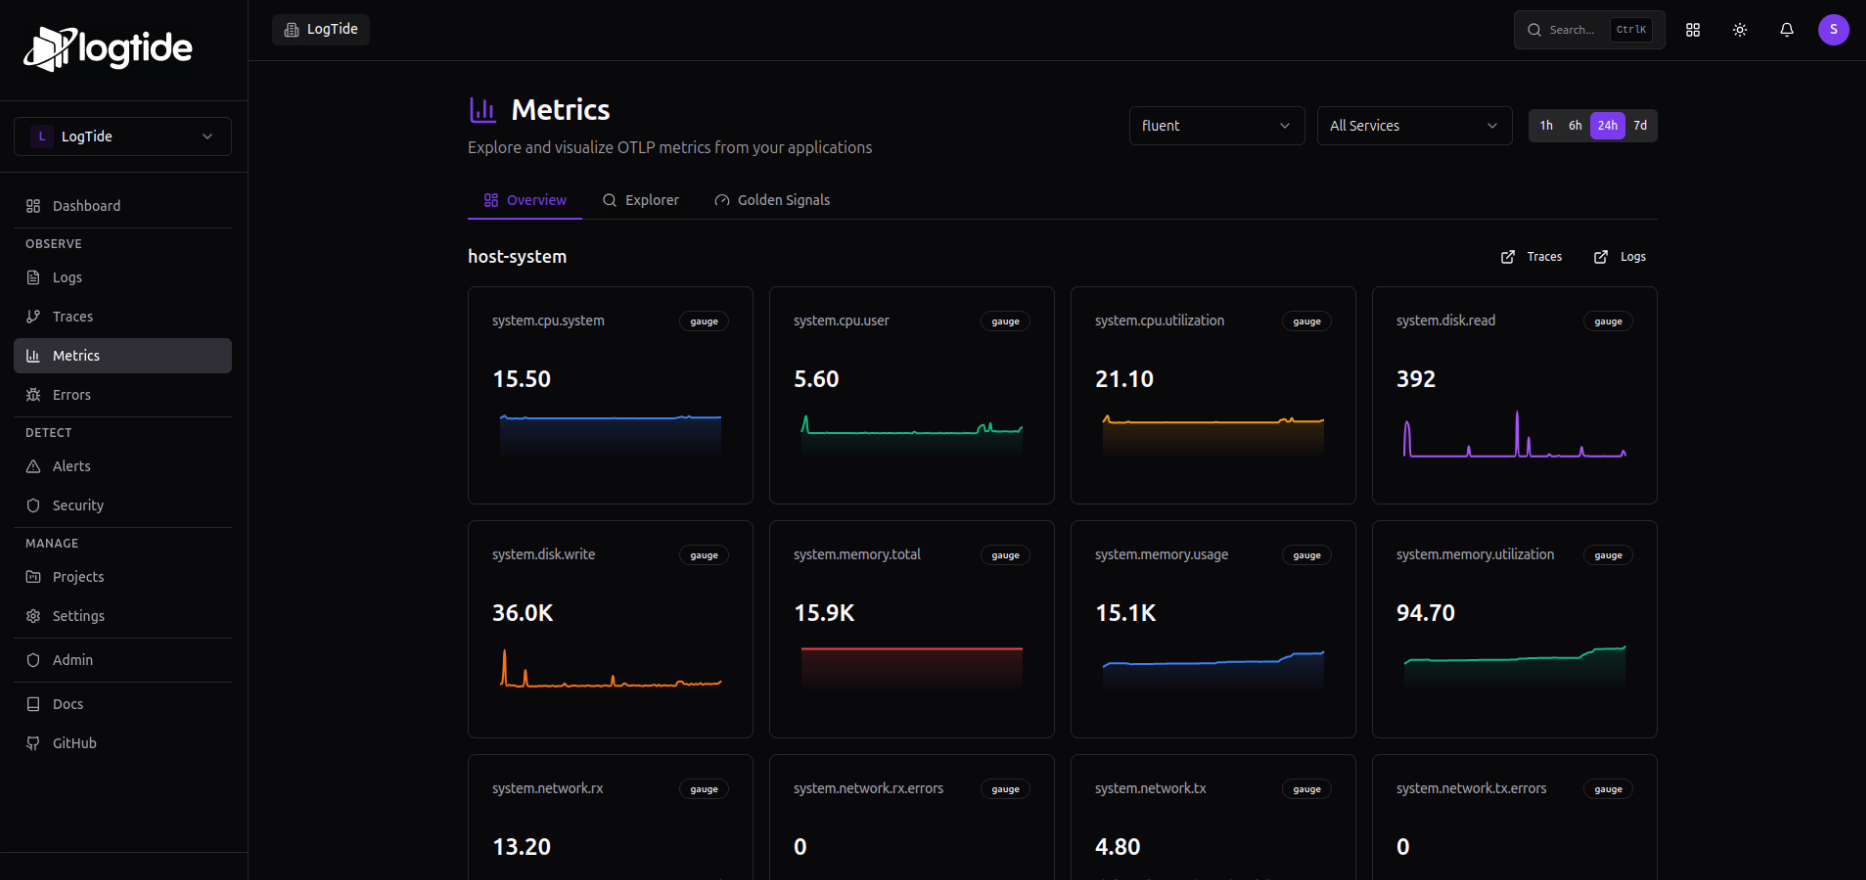The width and height of the screenshot is (1866, 880).
Task: Toggle the light/dark theme sun icon
Action: (x=1740, y=30)
